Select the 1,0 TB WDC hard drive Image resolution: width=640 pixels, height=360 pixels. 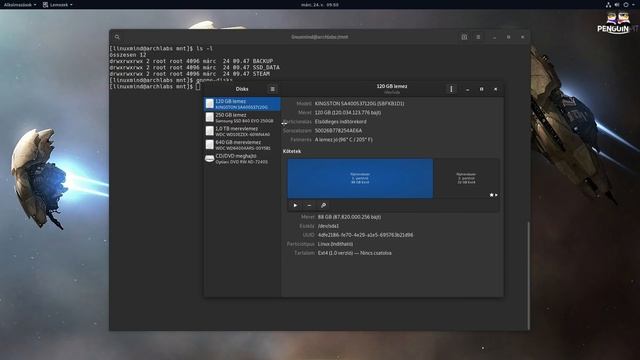242,131
